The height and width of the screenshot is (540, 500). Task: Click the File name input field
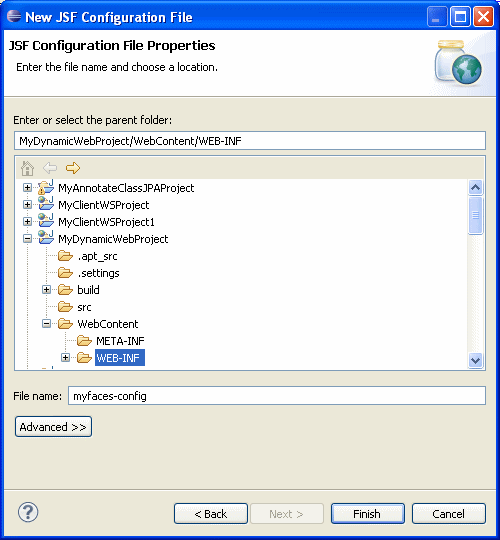click(x=277, y=396)
